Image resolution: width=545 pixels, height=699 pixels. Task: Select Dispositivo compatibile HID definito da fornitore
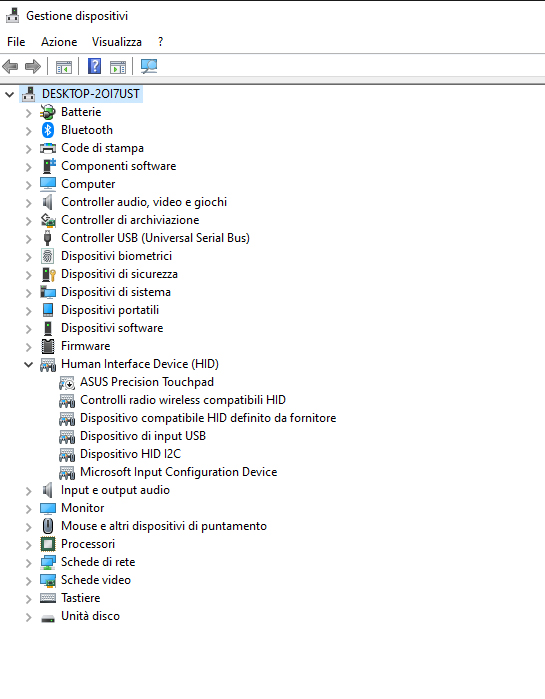pyautogui.click(x=208, y=418)
